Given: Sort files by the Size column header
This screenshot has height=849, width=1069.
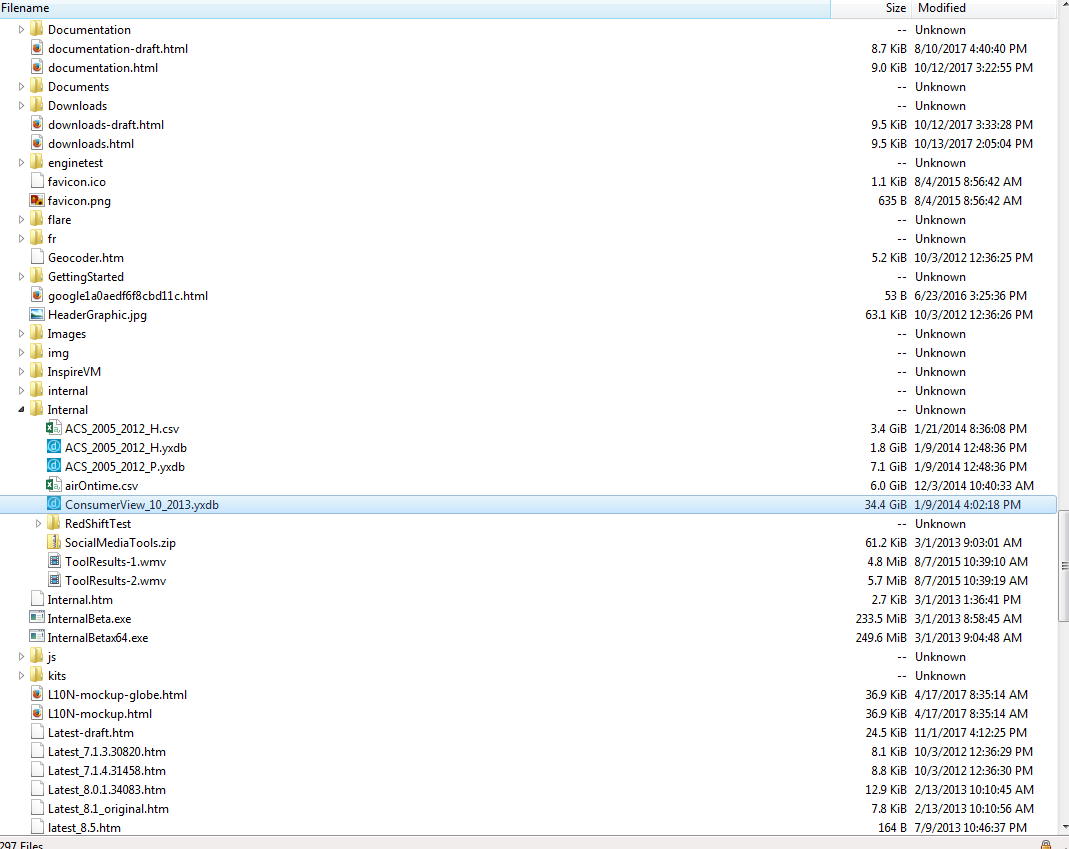Looking at the screenshot, I should 895,8.
